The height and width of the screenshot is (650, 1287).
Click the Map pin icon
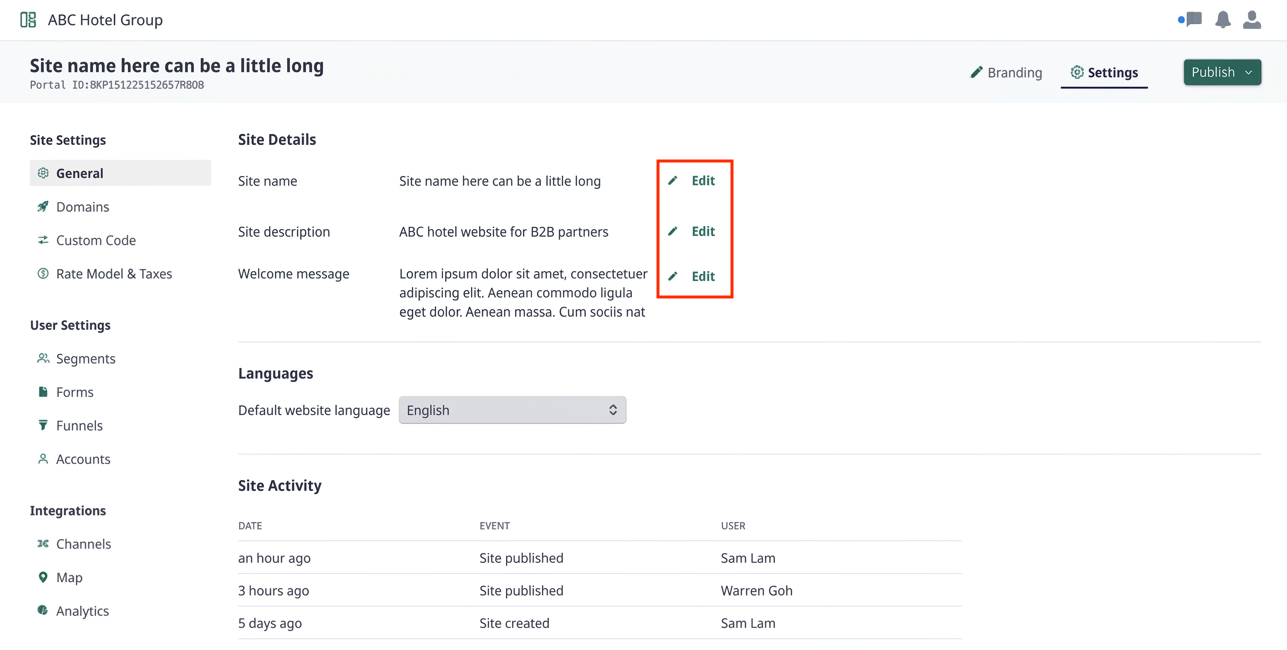point(43,577)
